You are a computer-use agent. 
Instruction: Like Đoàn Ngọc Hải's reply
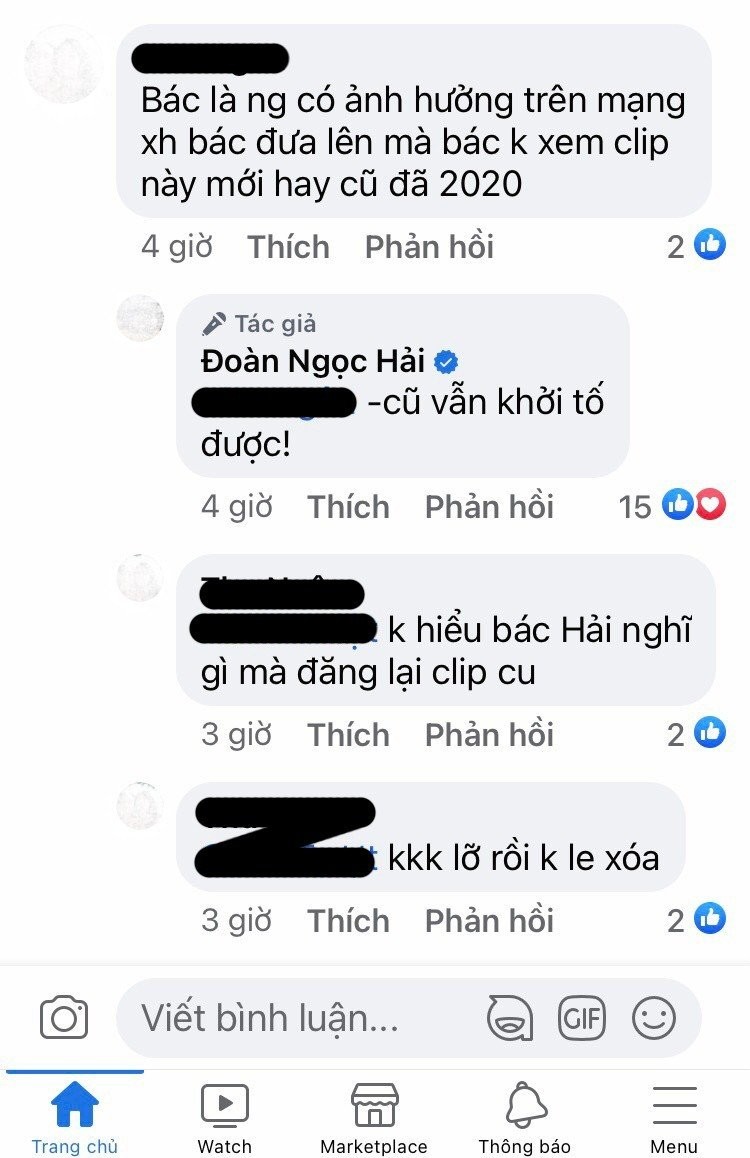(348, 507)
